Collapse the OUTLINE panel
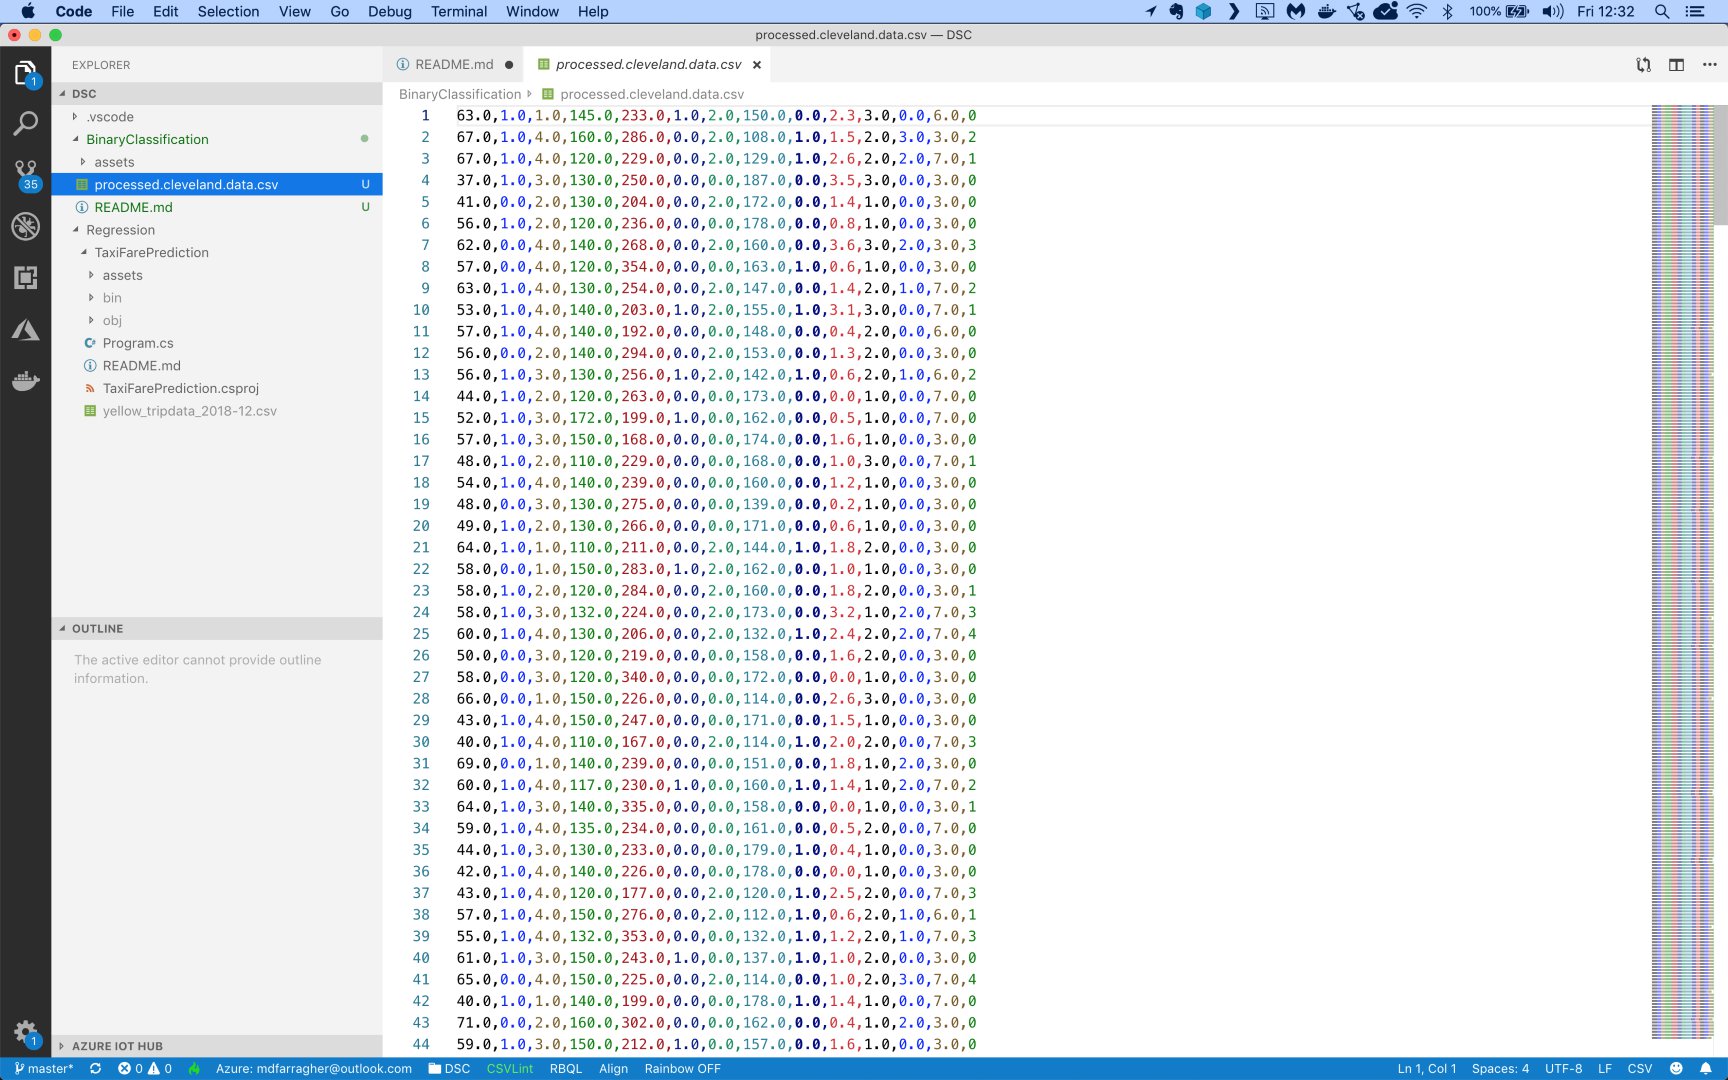This screenshot has width=1728, height=1080. click(97, 629)
